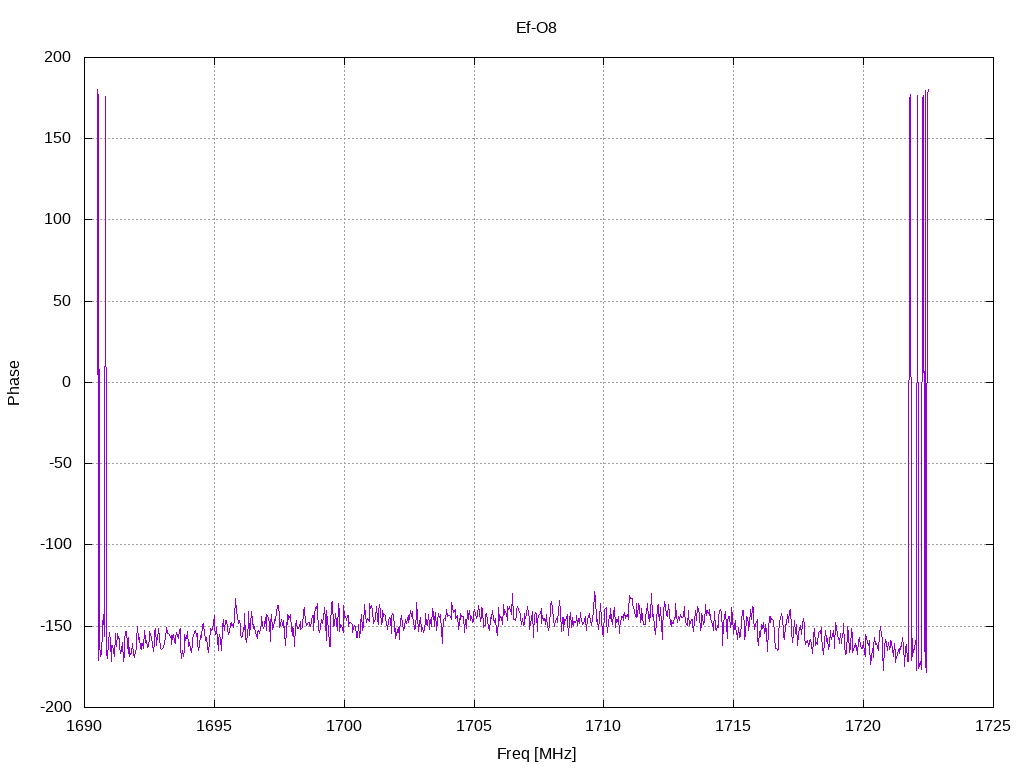
Task: Click the 'Freq [MHz]' x-axis label
Action: 536,754
